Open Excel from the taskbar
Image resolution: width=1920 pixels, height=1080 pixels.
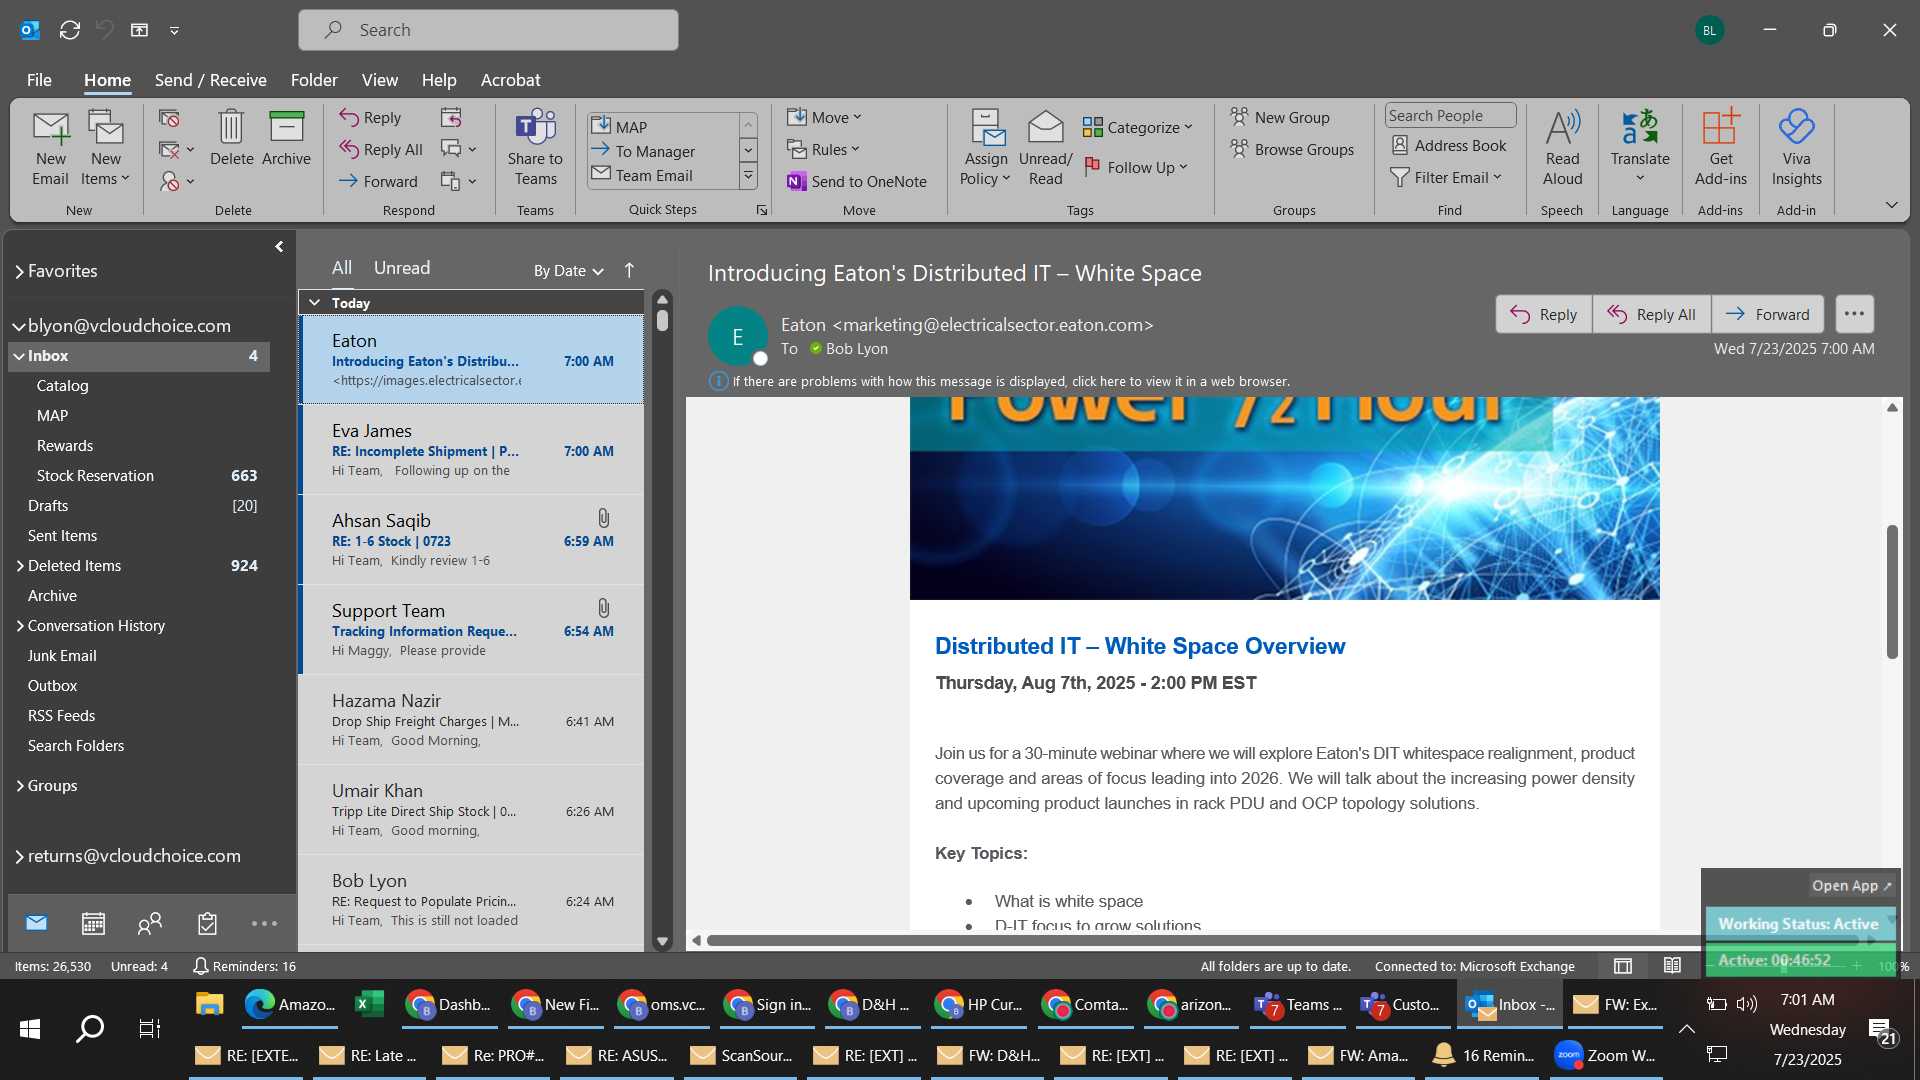point(369,1004)
